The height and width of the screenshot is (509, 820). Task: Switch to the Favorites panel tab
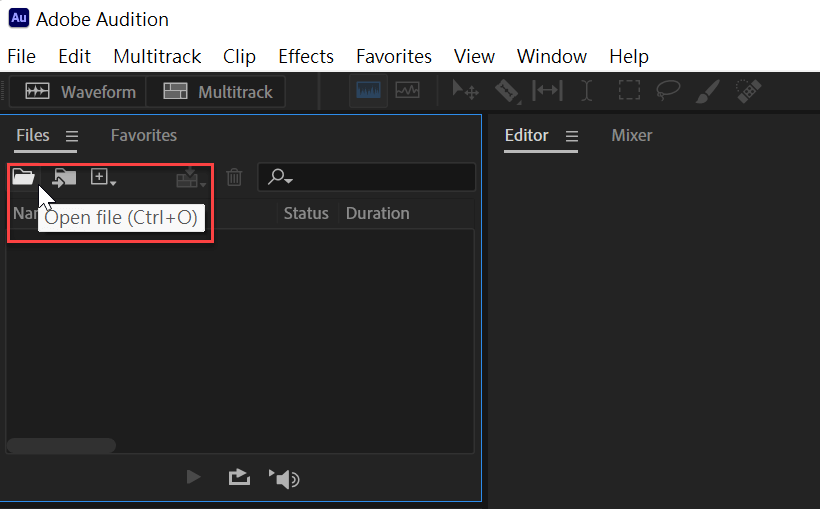(x=144, y=135)
